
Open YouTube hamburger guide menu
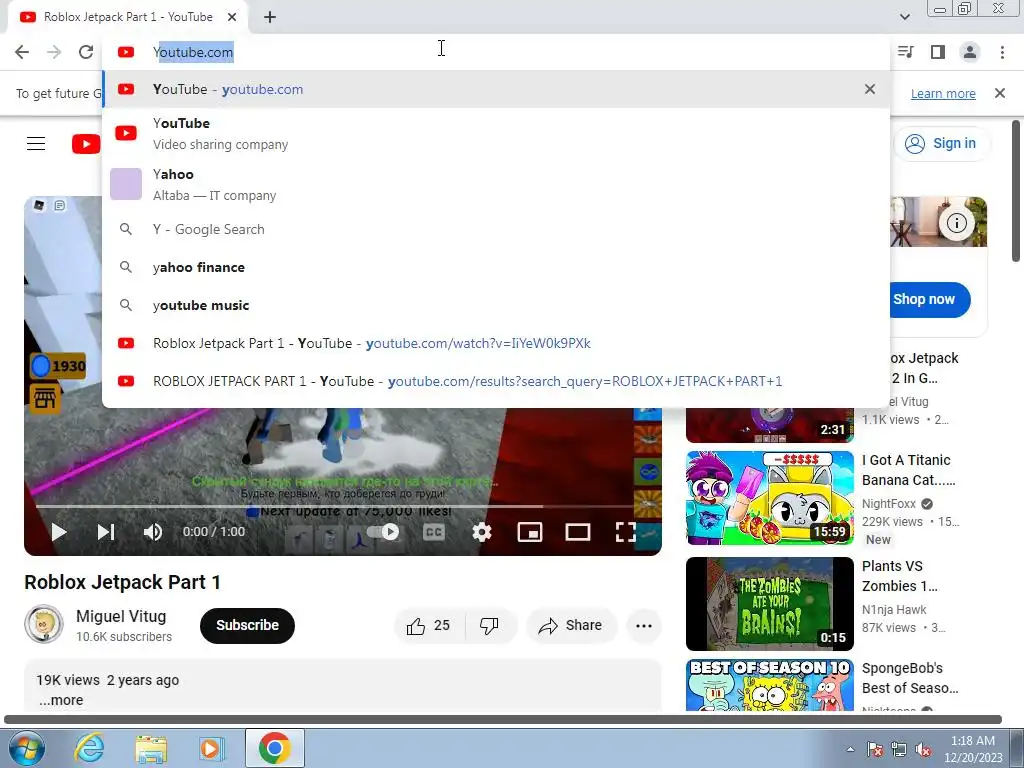click(x=36, y=143)
